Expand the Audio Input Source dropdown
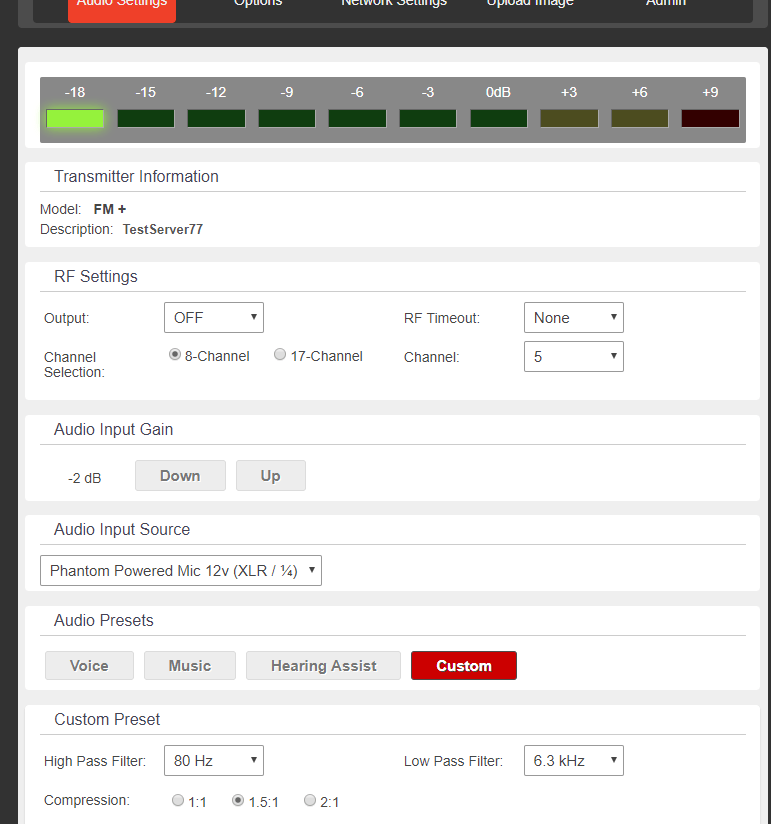Viewport: 771px width, 824px height. pyautogui.click(x=181, y=571)
